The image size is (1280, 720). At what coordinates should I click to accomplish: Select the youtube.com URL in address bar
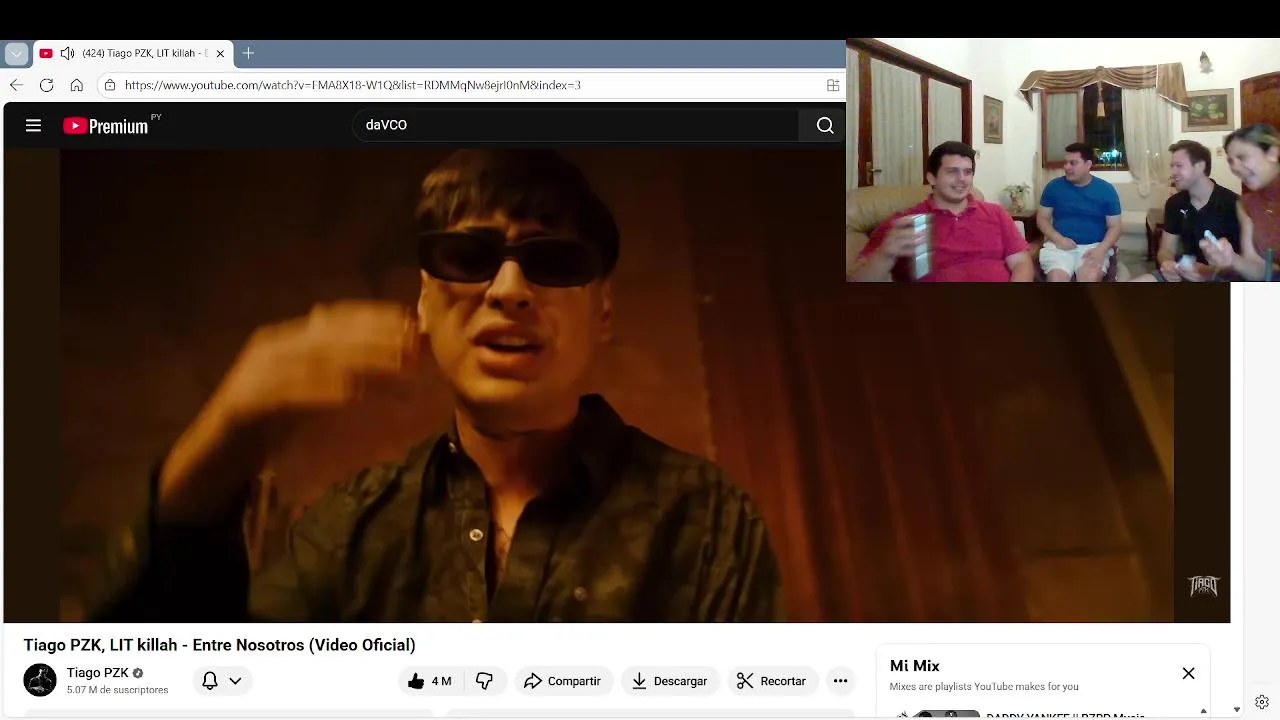pyautogui.click(x=352, y=85)
